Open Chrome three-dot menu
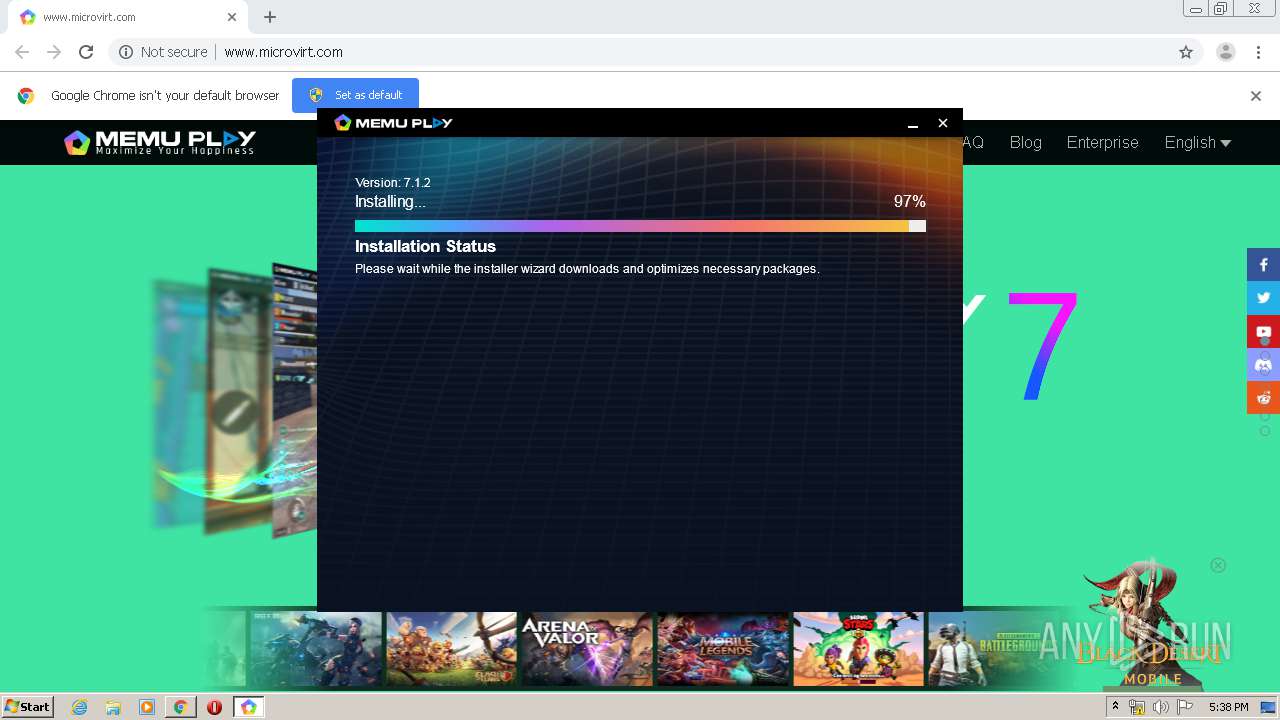The height and width of the screenshot is (720, 1280). pos(1257,52)
